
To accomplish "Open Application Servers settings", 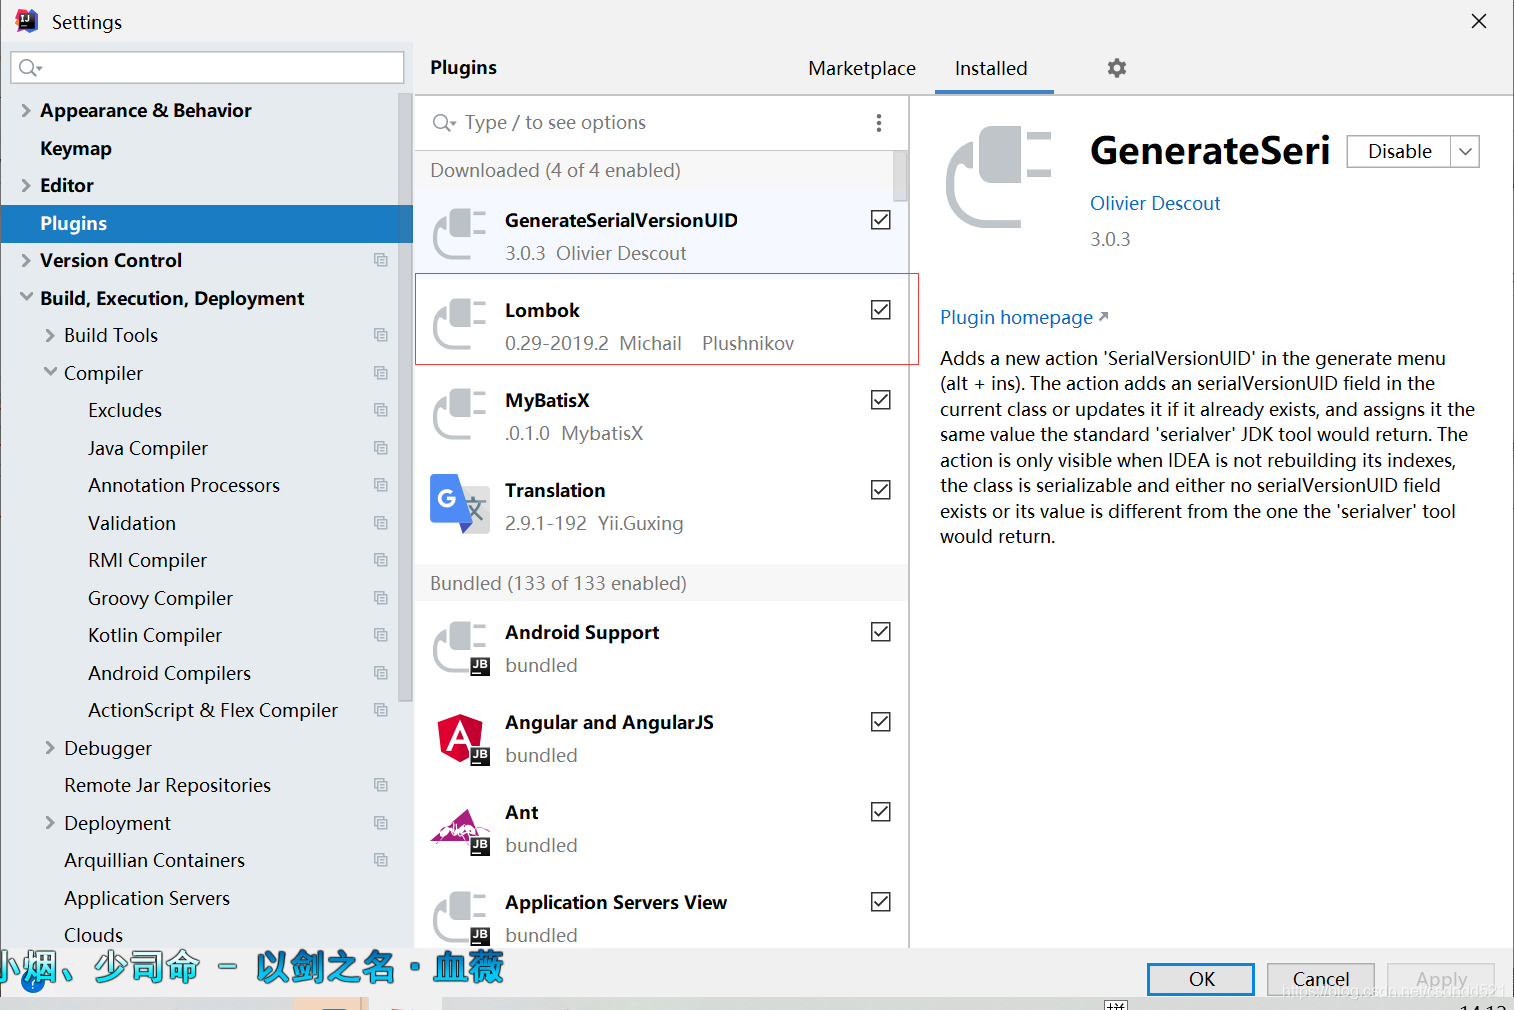I will pos(147,898).
